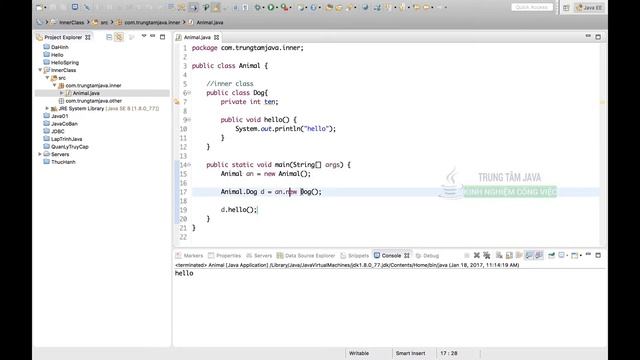Image resolution: width=640 pixels, height=360 pixels.
Task: Select the Animal.java editor tab
Action: [197, 37]
